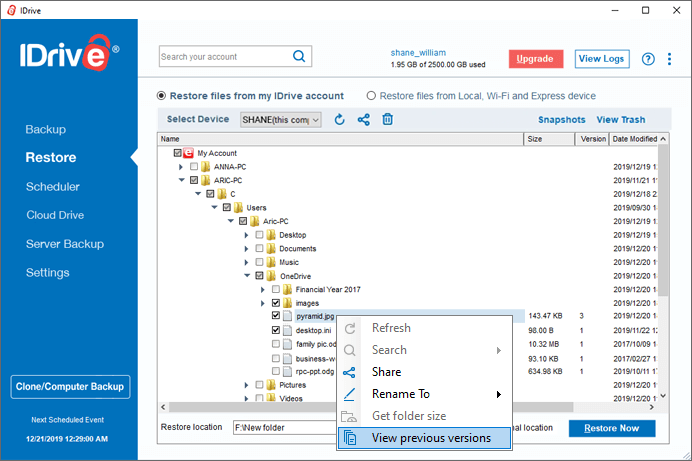Click the Restore location path field
Screen dimensions: 692x461
286,427
